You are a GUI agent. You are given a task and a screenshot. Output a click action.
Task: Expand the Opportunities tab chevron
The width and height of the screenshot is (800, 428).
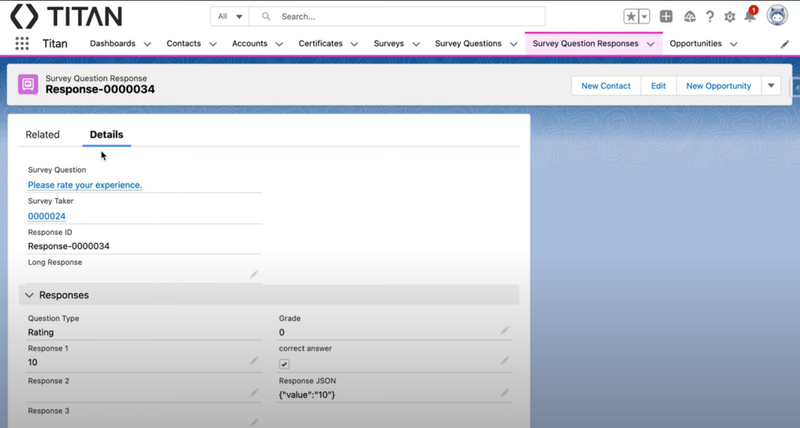734,44
